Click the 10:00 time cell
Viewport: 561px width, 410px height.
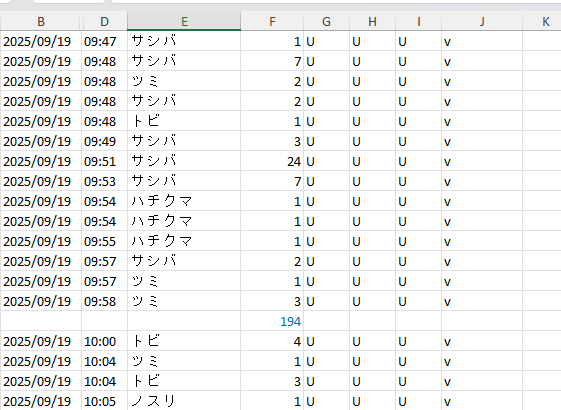pos(104,341)
